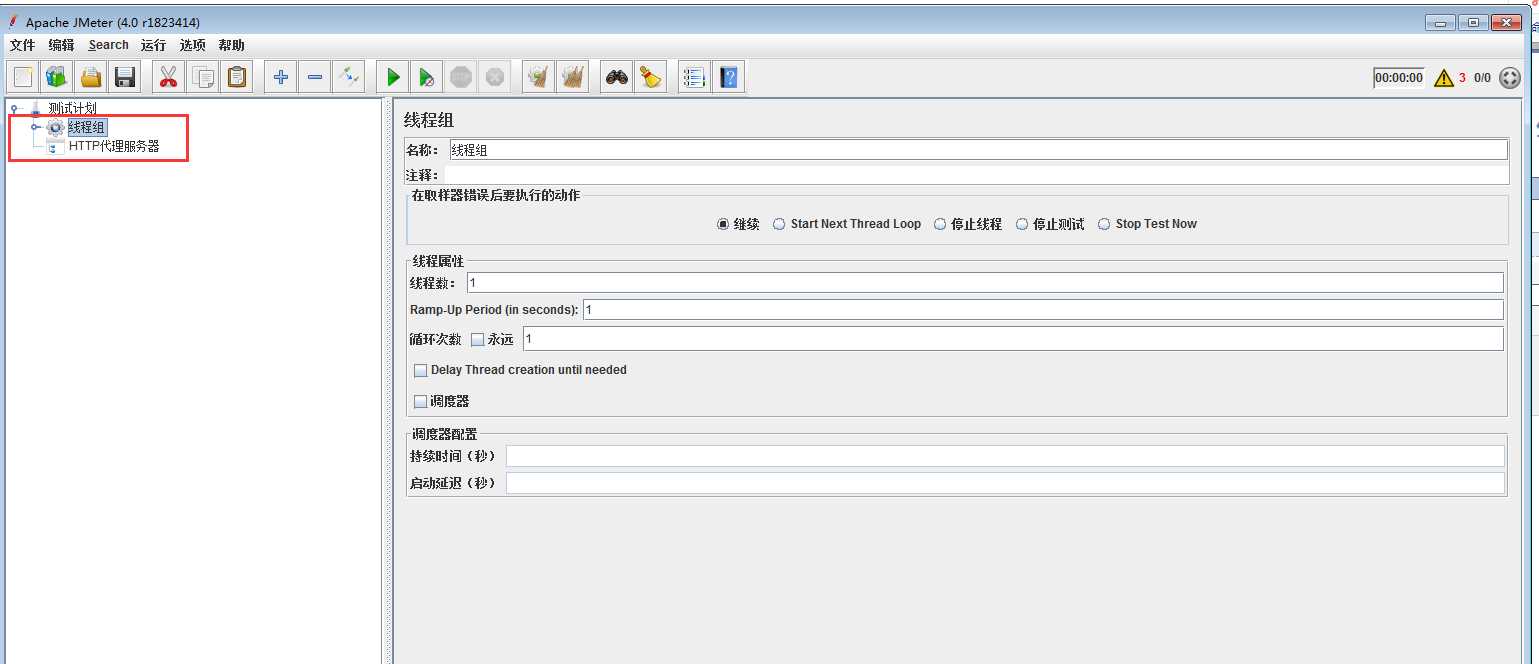1539x664 pixels.
Task: Open Help with question mark book icon
Action: click(729, 77)
